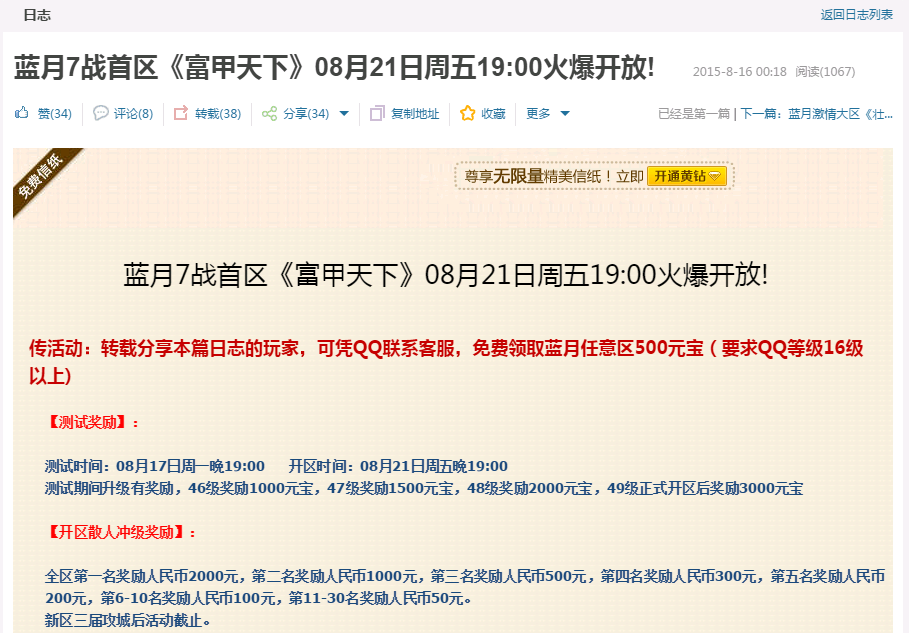Viewport: 909px width, 633px height.
Task: Click the thumbs-up like icon
Action: (x=21, y=113)
